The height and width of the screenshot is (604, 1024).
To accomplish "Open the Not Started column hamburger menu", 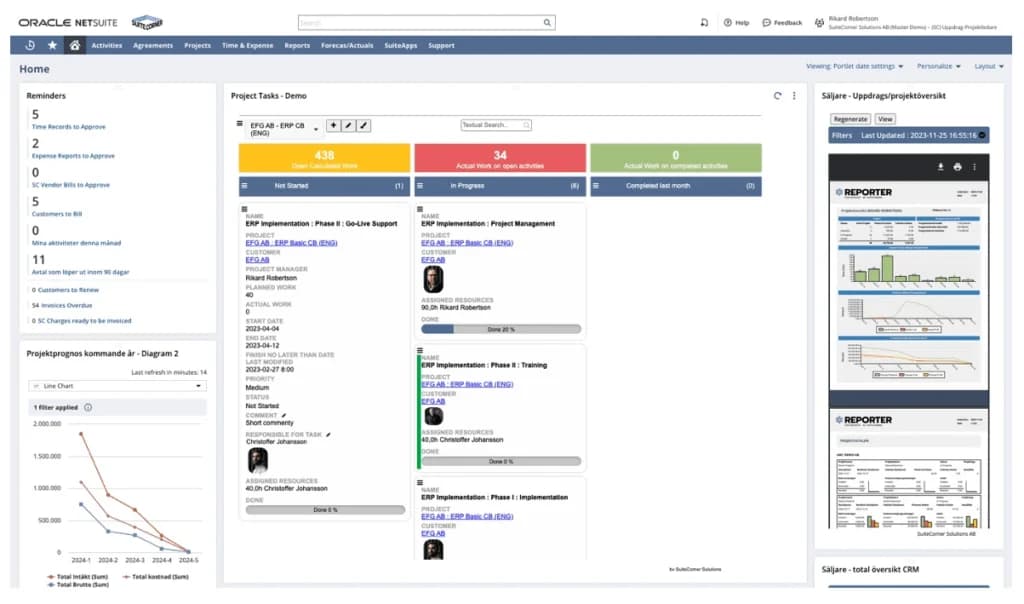I will (244, 186).
